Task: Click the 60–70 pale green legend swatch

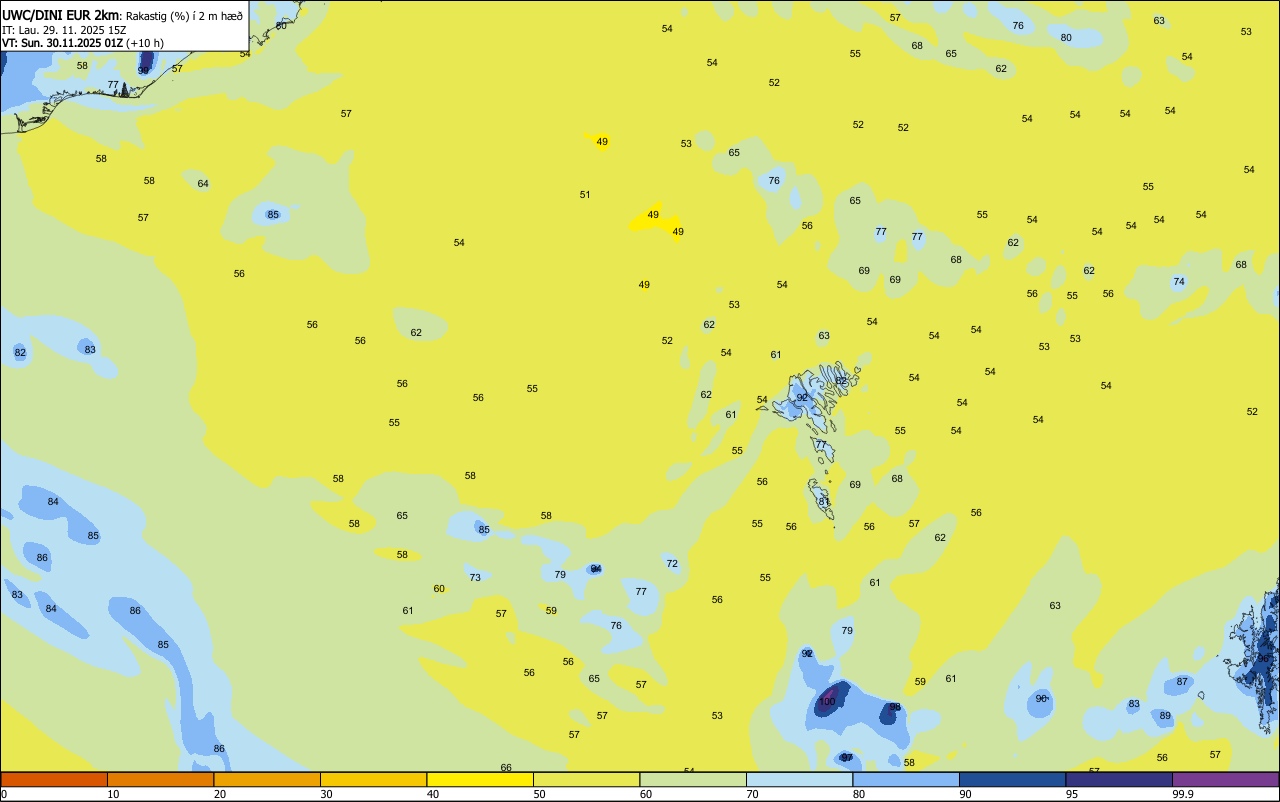Action: [693, 779]
